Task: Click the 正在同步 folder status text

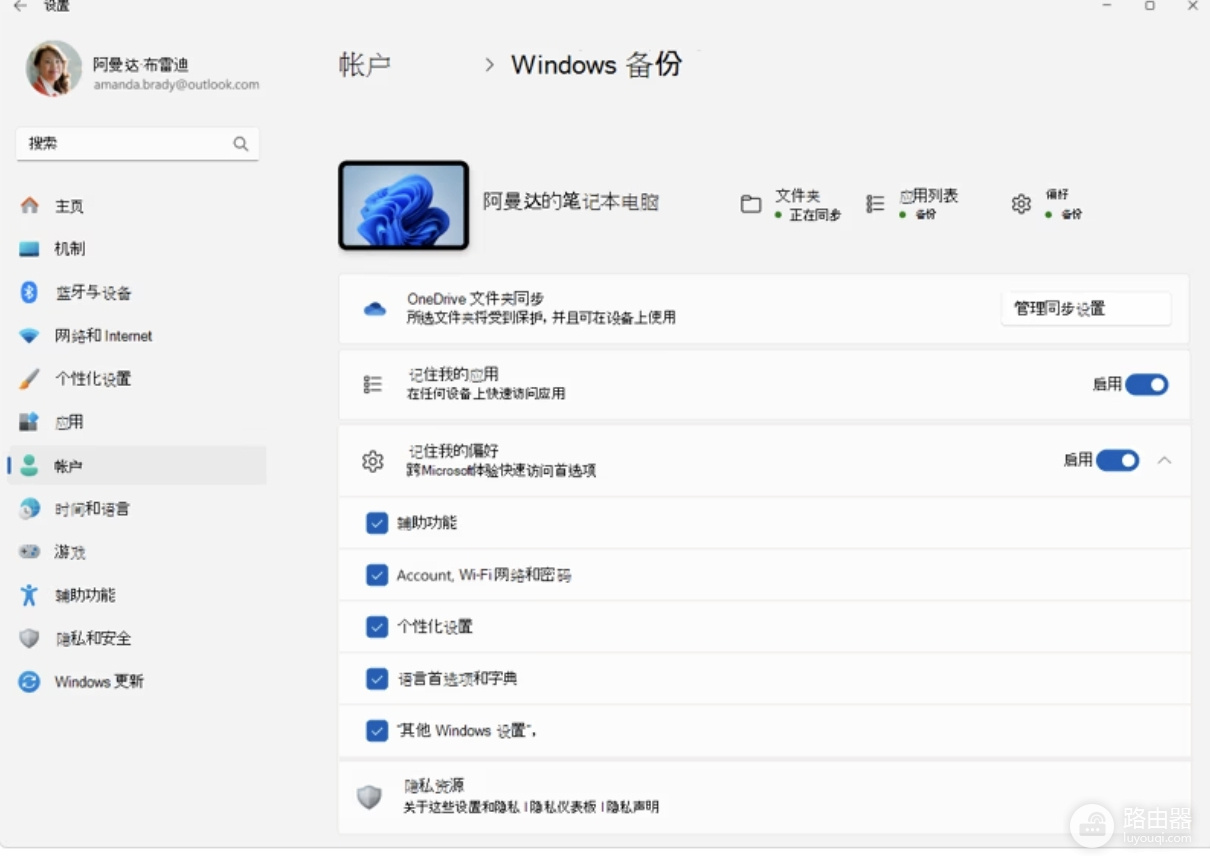Action: 815,215
